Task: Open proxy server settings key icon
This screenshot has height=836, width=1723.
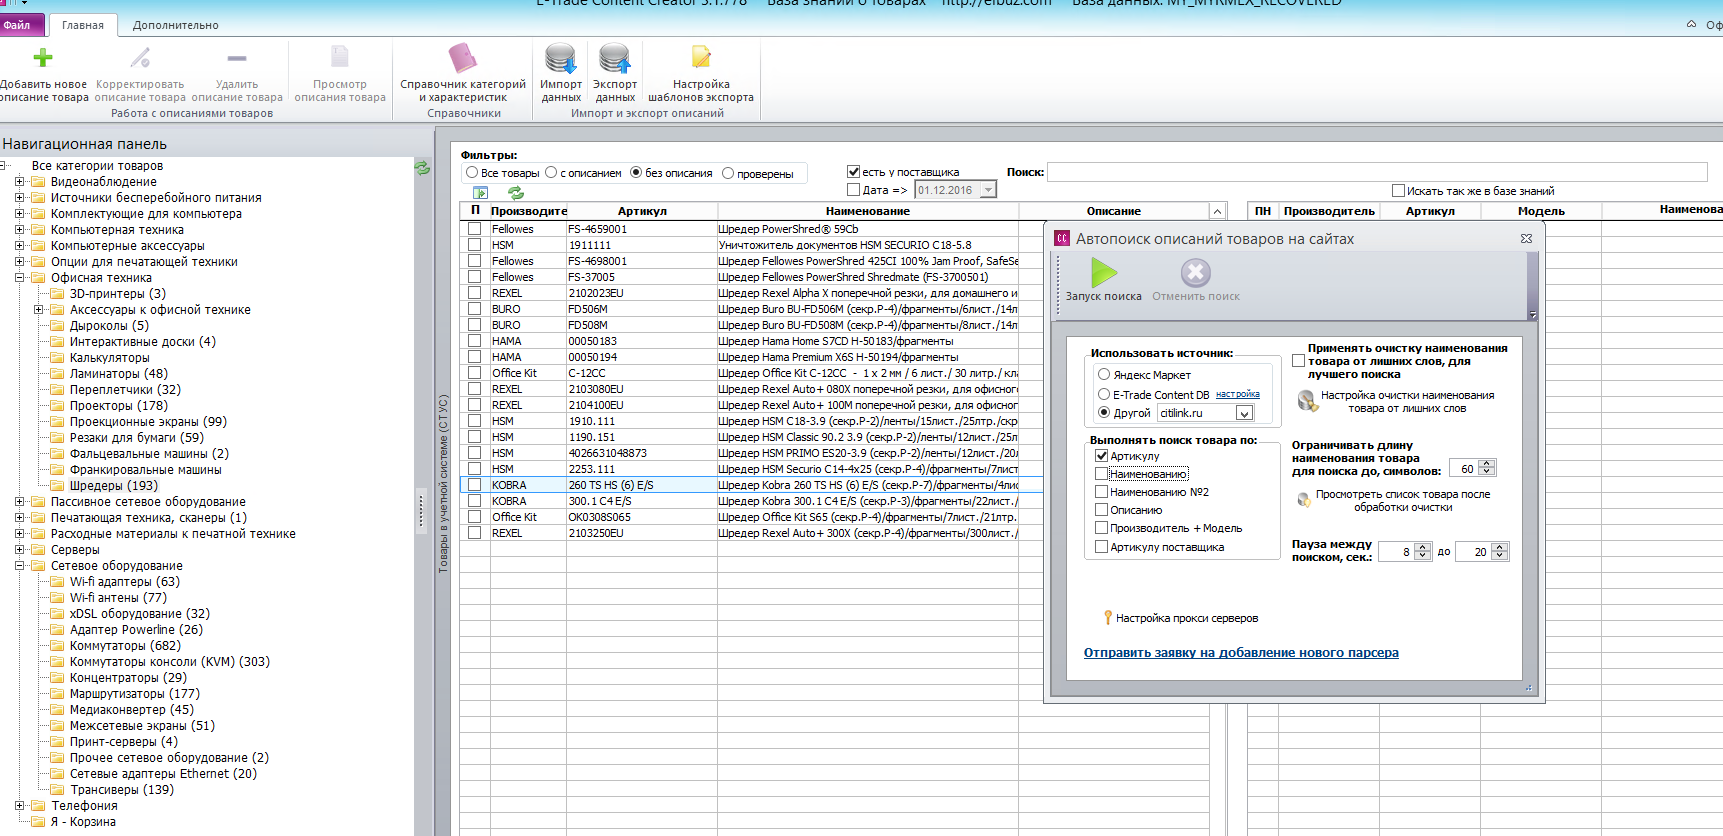Action: pos(1107,618)
